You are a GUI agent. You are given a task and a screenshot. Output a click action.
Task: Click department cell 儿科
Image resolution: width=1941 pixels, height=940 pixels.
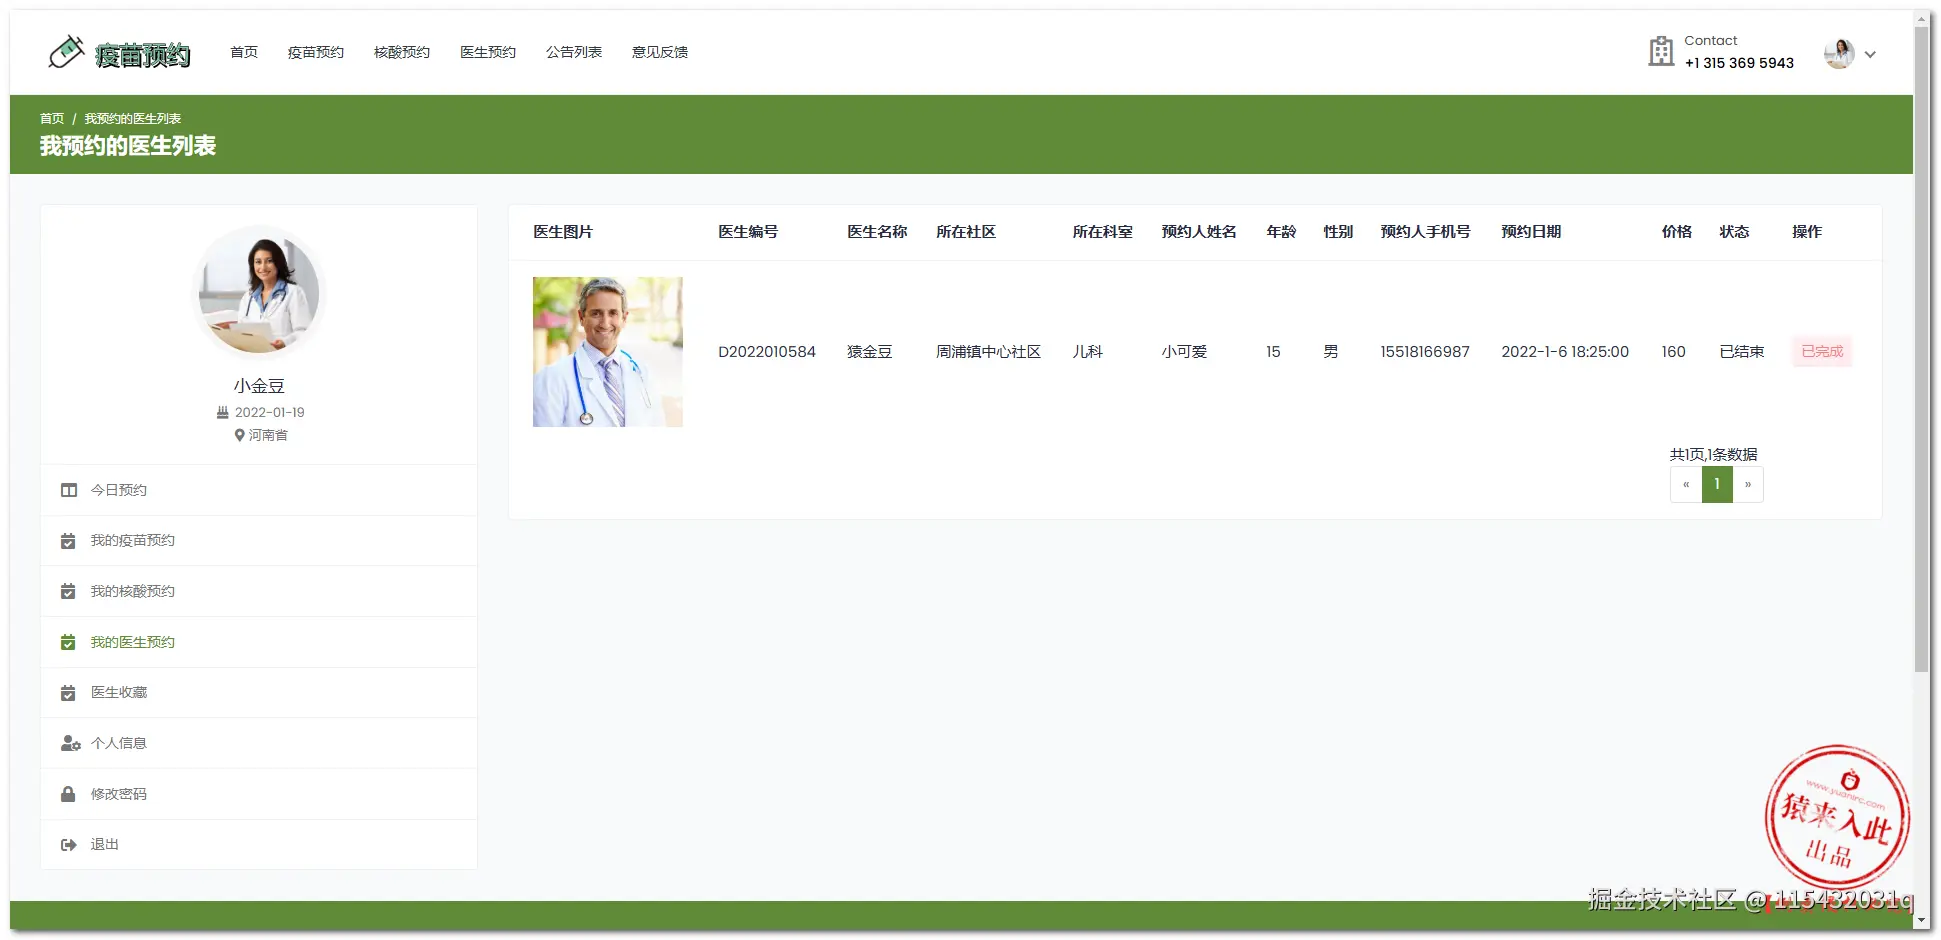(1088, 351)
